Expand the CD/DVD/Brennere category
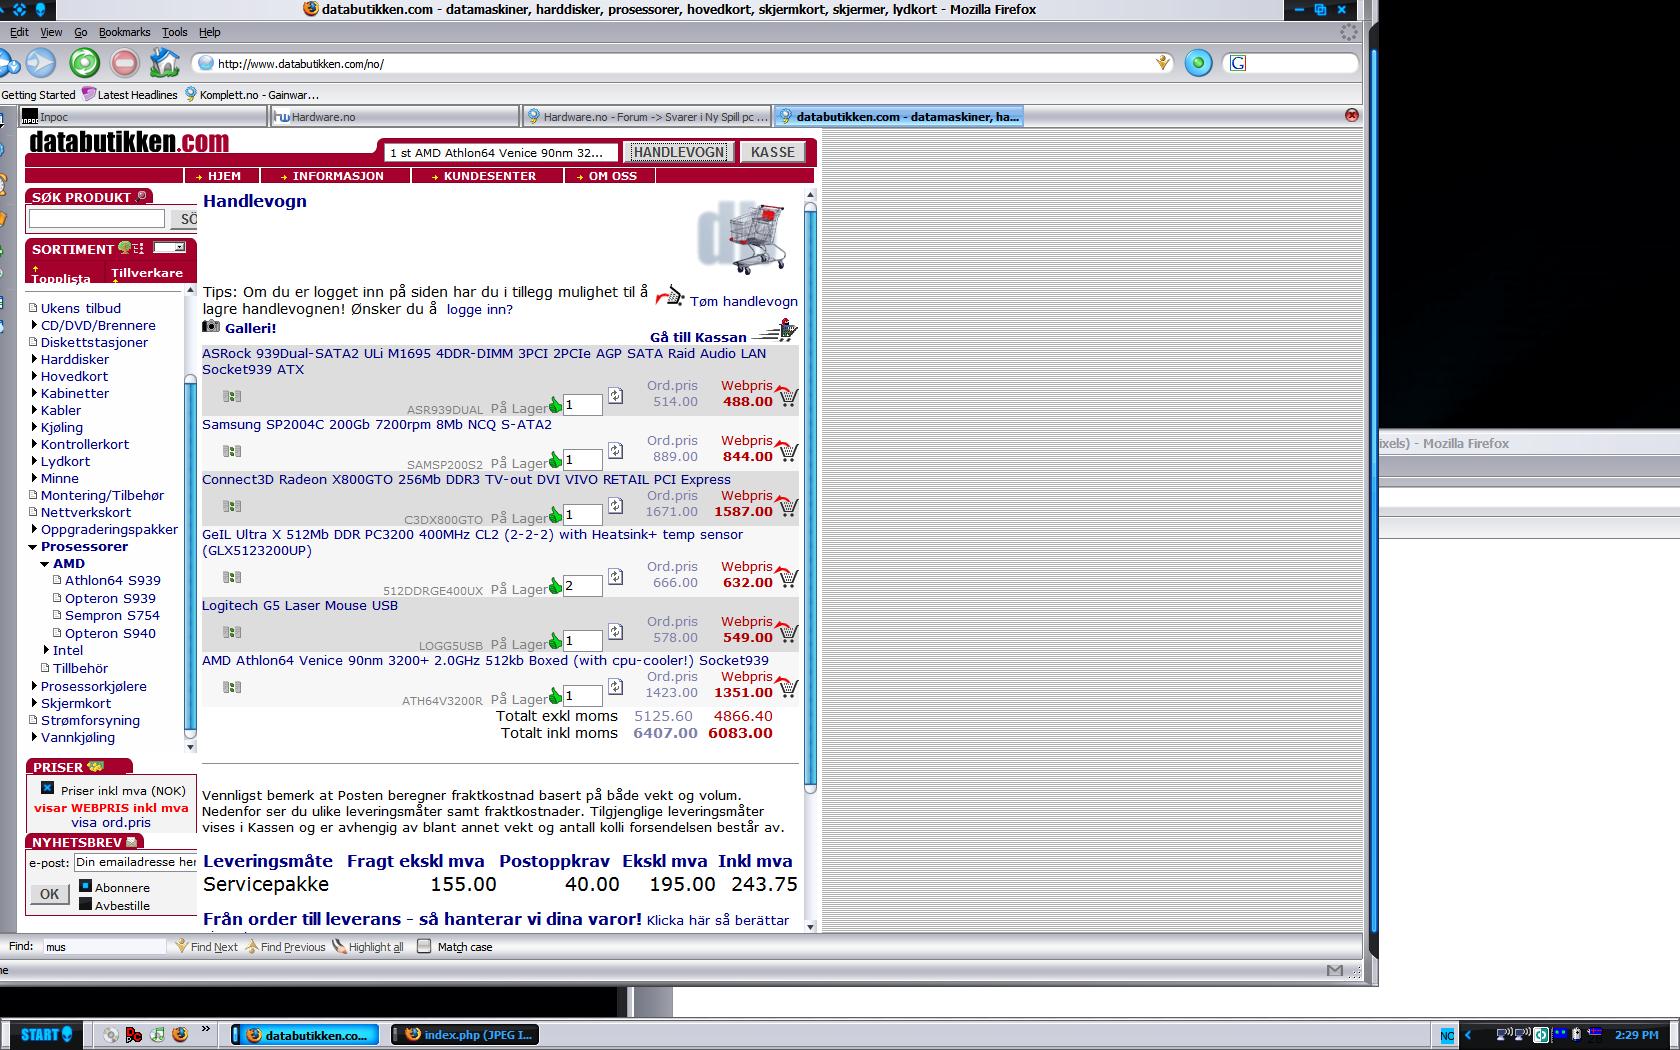Viewport: 1680px width, 1050px height. pos(34,325)
